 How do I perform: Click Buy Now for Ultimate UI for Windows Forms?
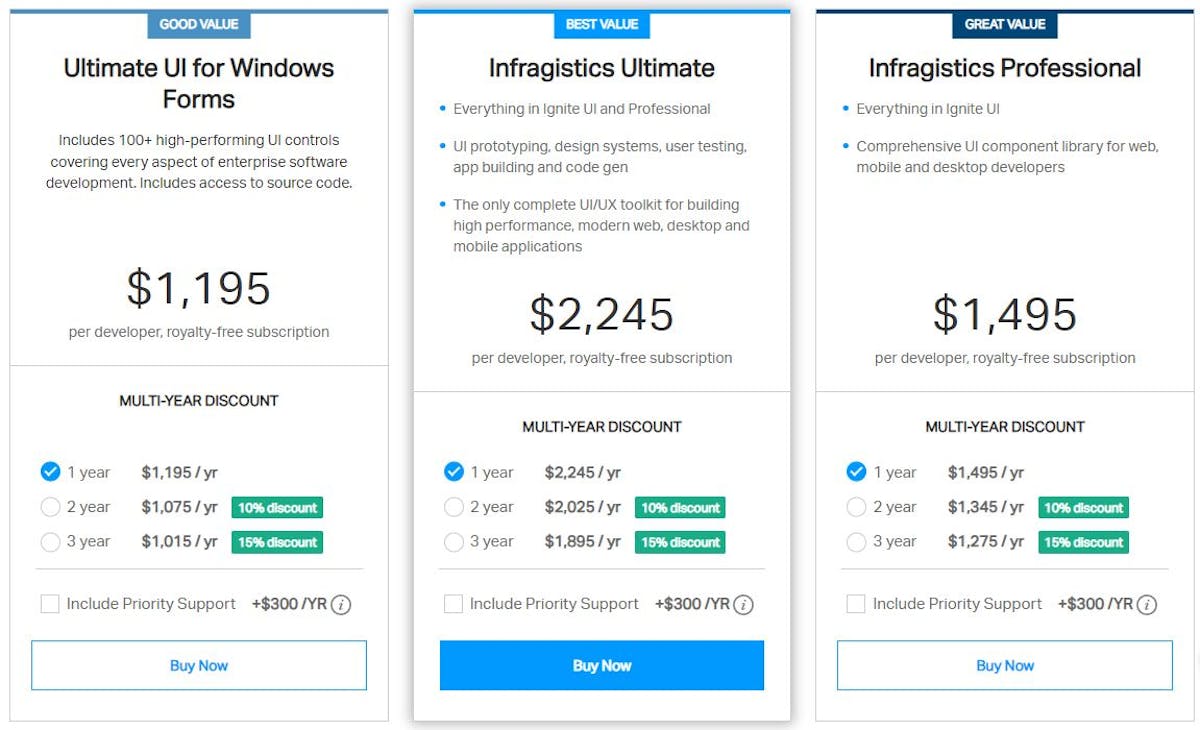pyautogui.click(x=199, y=665)
